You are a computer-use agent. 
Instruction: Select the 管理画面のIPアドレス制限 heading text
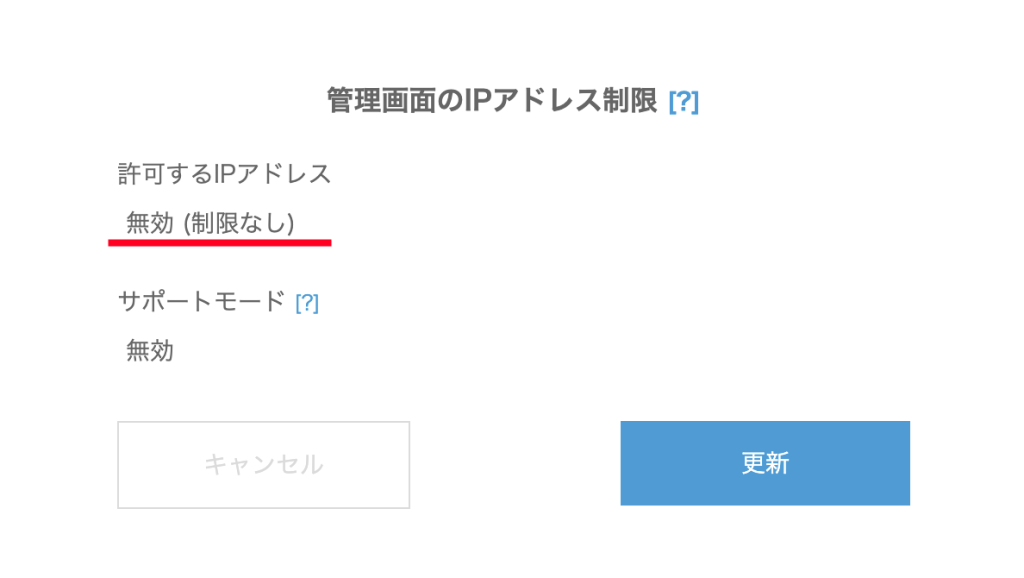coord(491,101)
